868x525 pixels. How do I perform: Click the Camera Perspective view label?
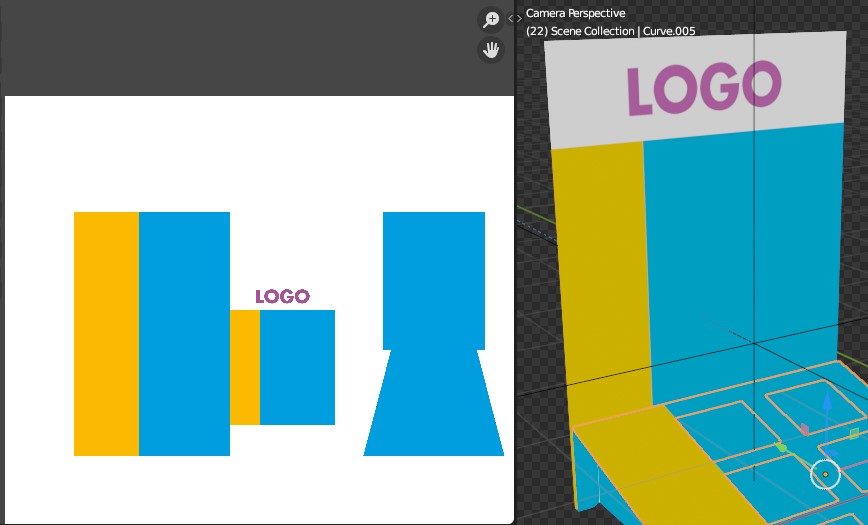(x=575, y=13)
